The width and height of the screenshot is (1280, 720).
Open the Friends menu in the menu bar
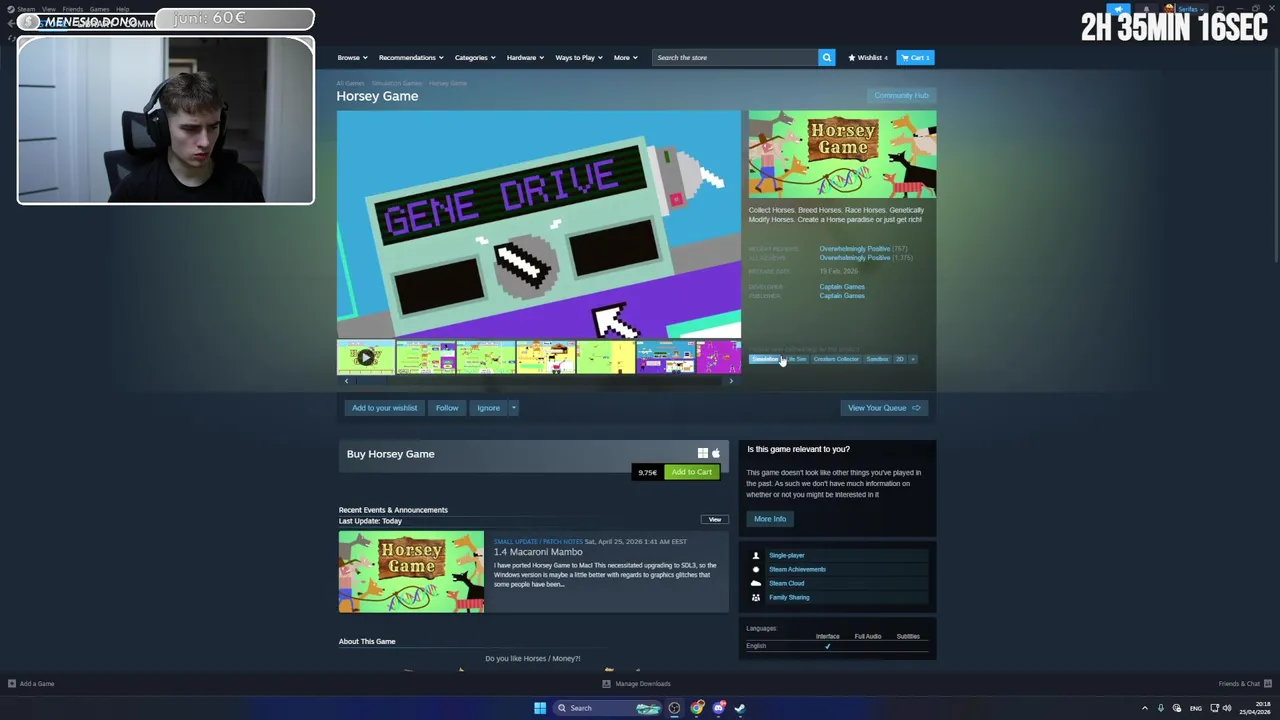(73, 9)
